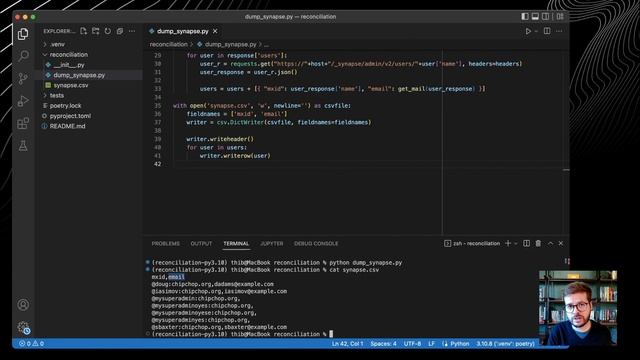Viewport: 640px width, 360px height.
Task: Click reconciliation in the breadcrumb
Action: (x=169, y=44)
